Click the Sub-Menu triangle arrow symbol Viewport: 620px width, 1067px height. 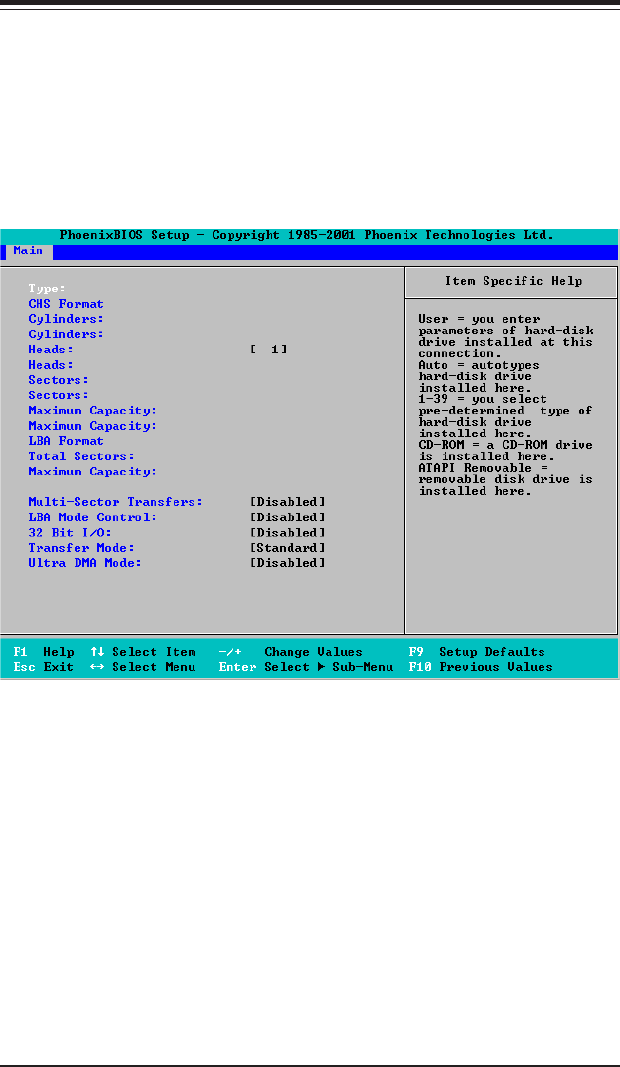click(x=321, y=668)
